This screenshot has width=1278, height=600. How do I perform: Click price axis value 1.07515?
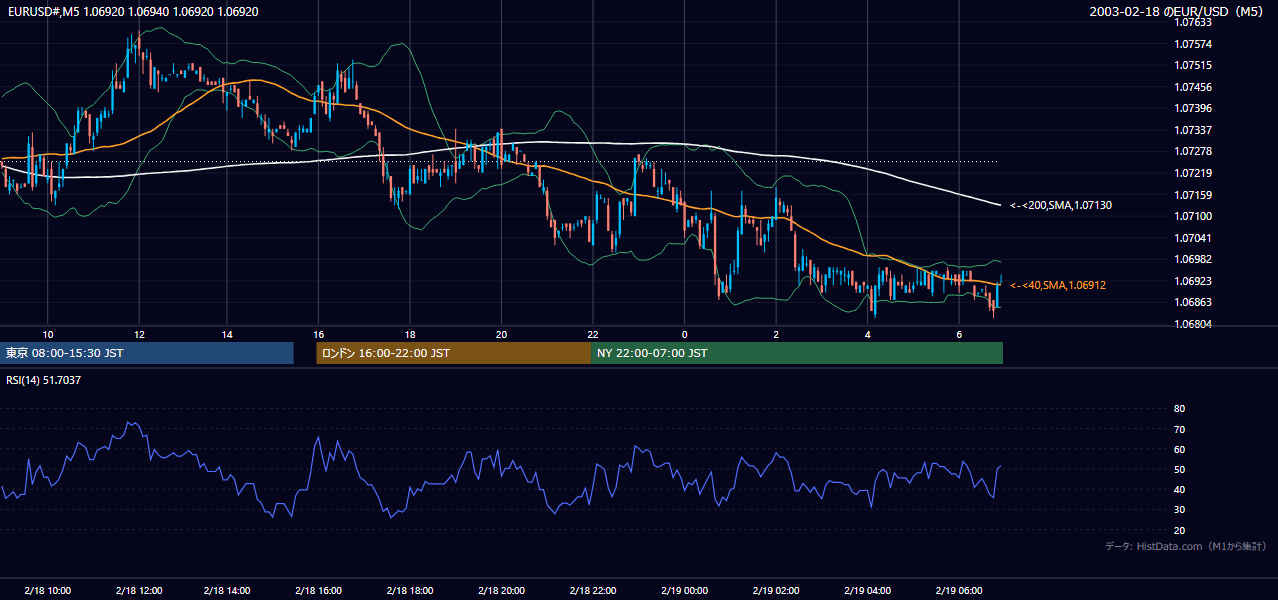(1192, 65)
